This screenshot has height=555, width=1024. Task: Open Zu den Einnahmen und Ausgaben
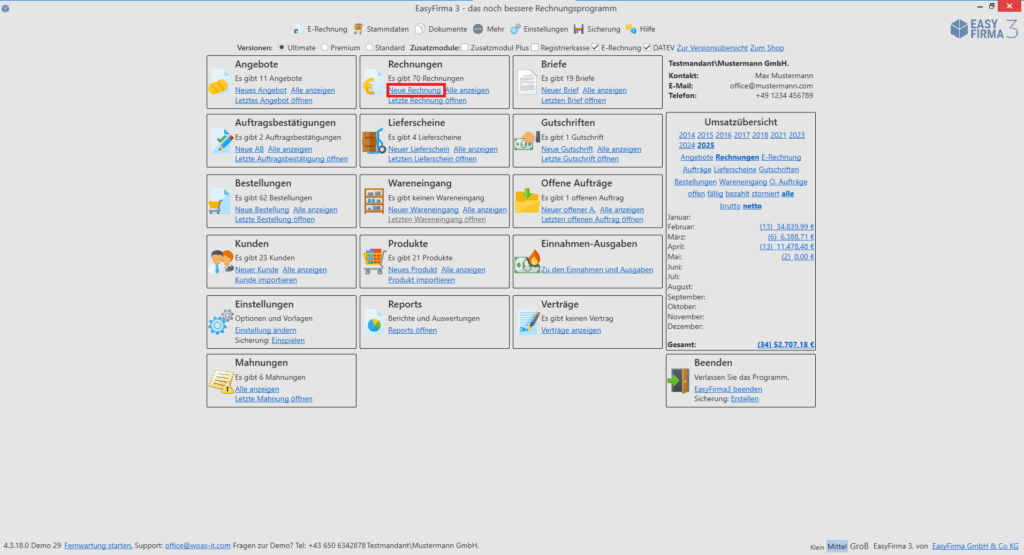[x=597, y=270]
